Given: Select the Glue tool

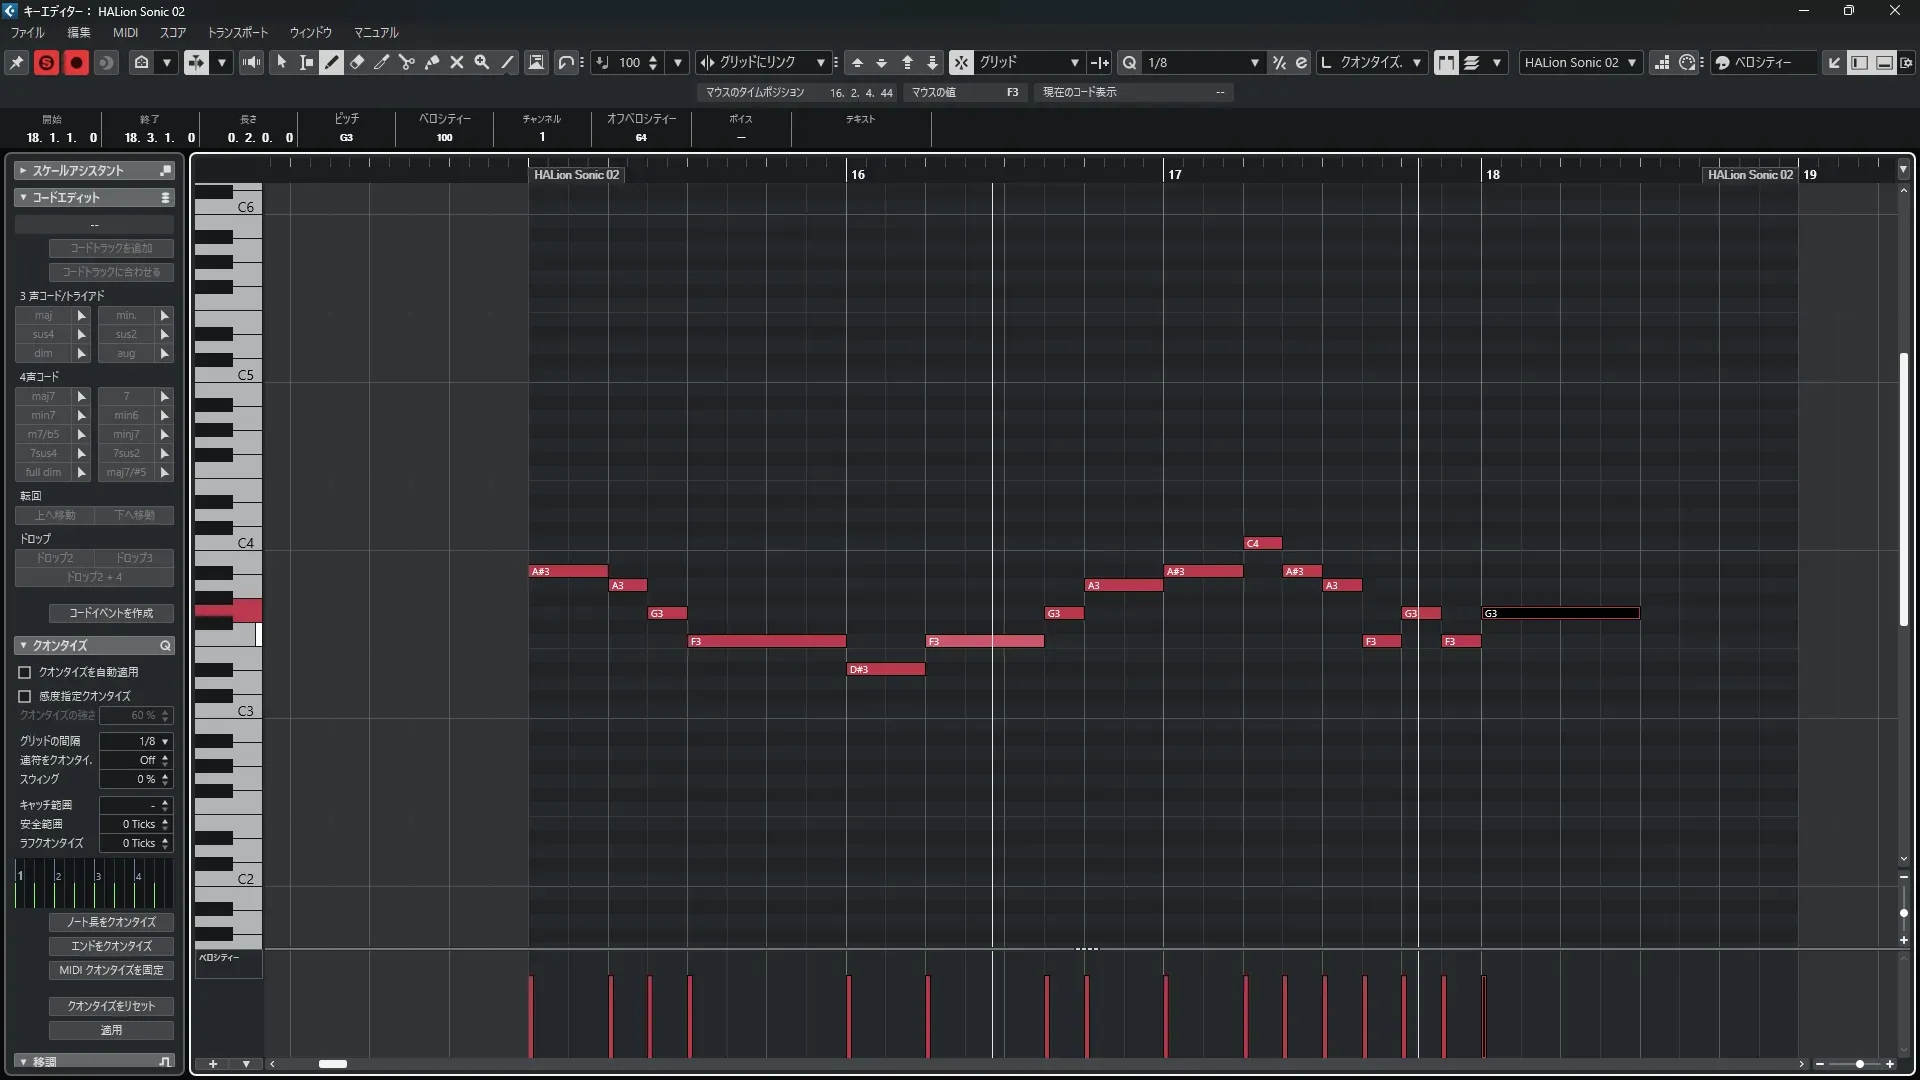Looking at the screenshot, I should coord(432,62).
